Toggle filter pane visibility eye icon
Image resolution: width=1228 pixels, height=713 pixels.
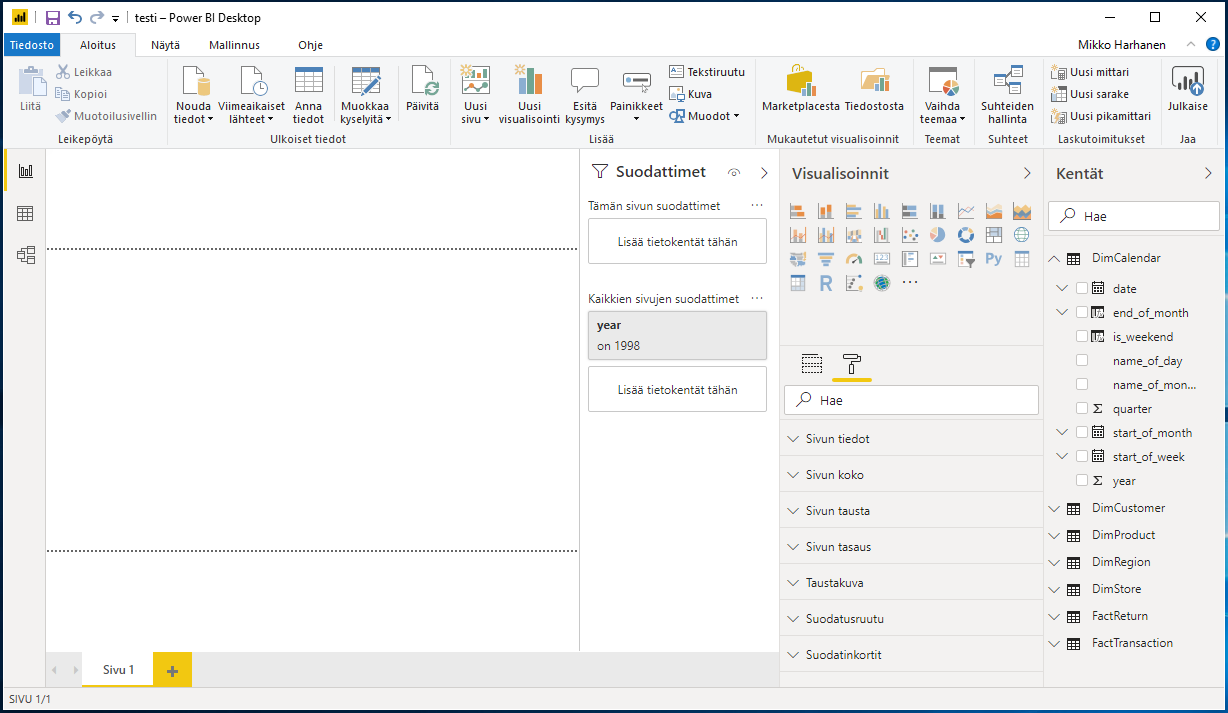(735, 173)
